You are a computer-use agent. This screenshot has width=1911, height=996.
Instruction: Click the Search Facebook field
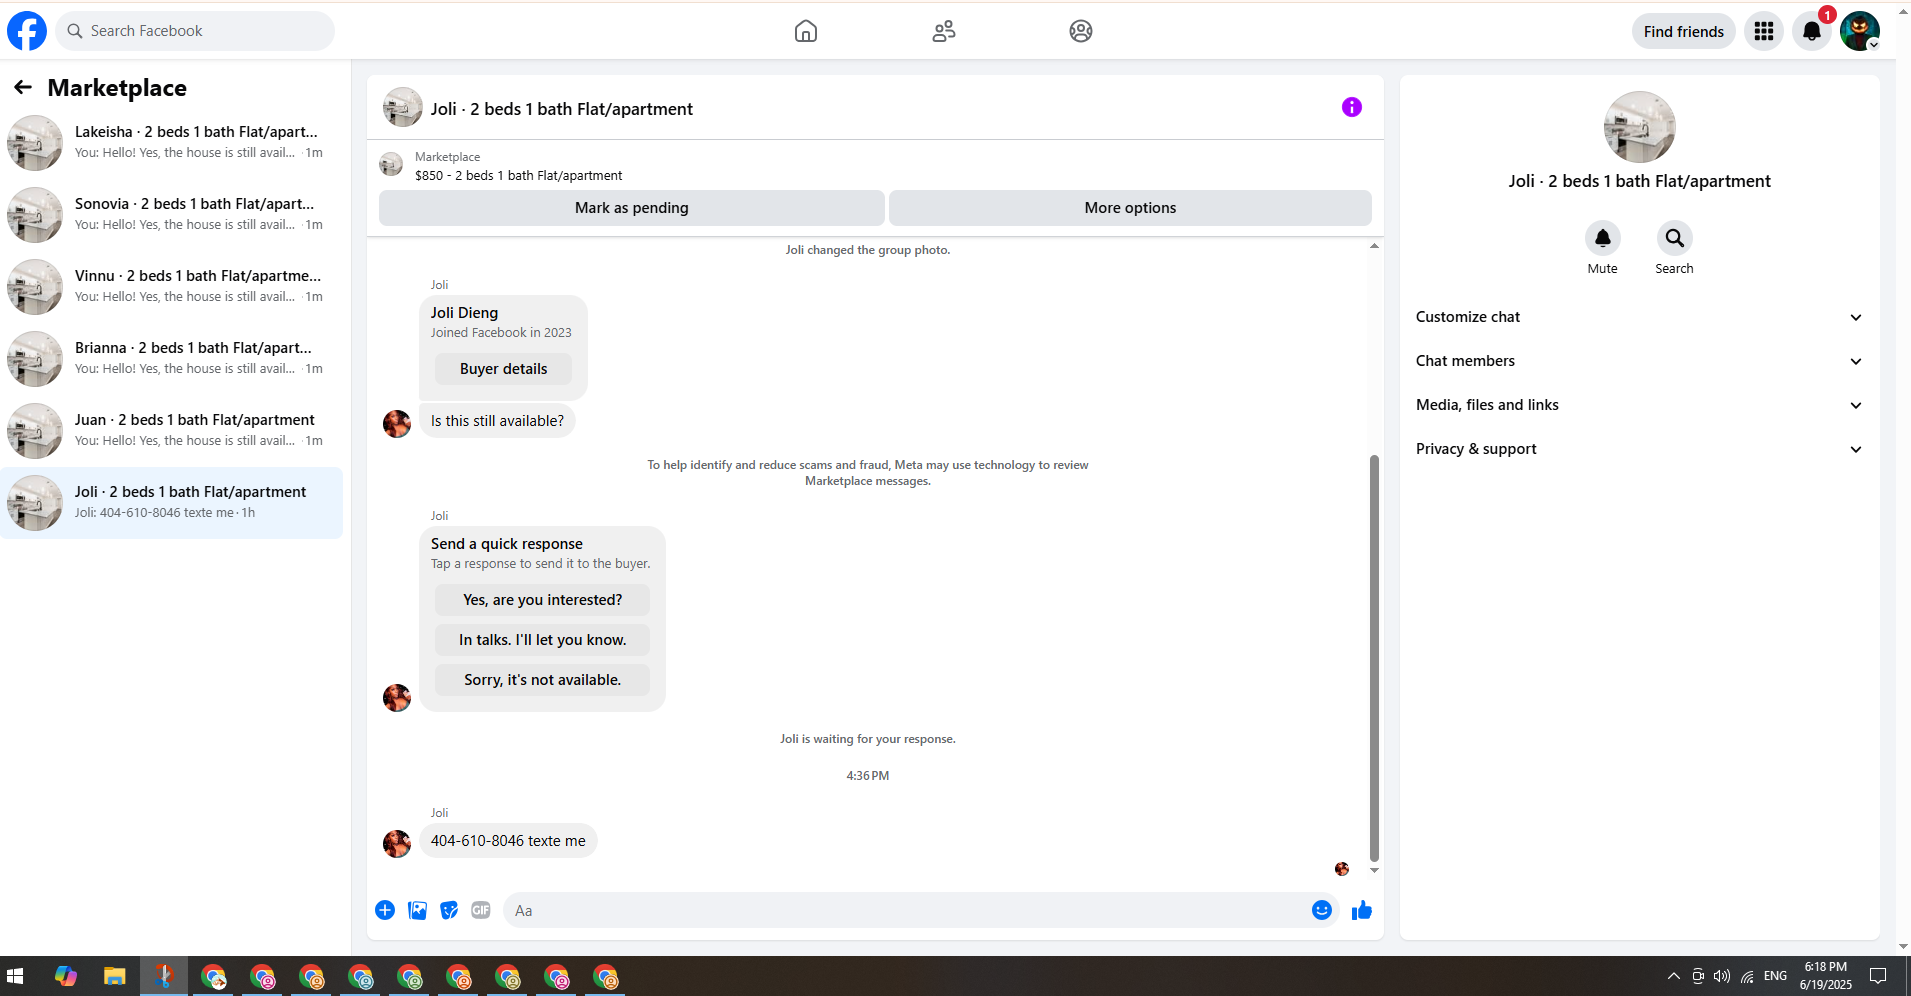tap(195, 31)
